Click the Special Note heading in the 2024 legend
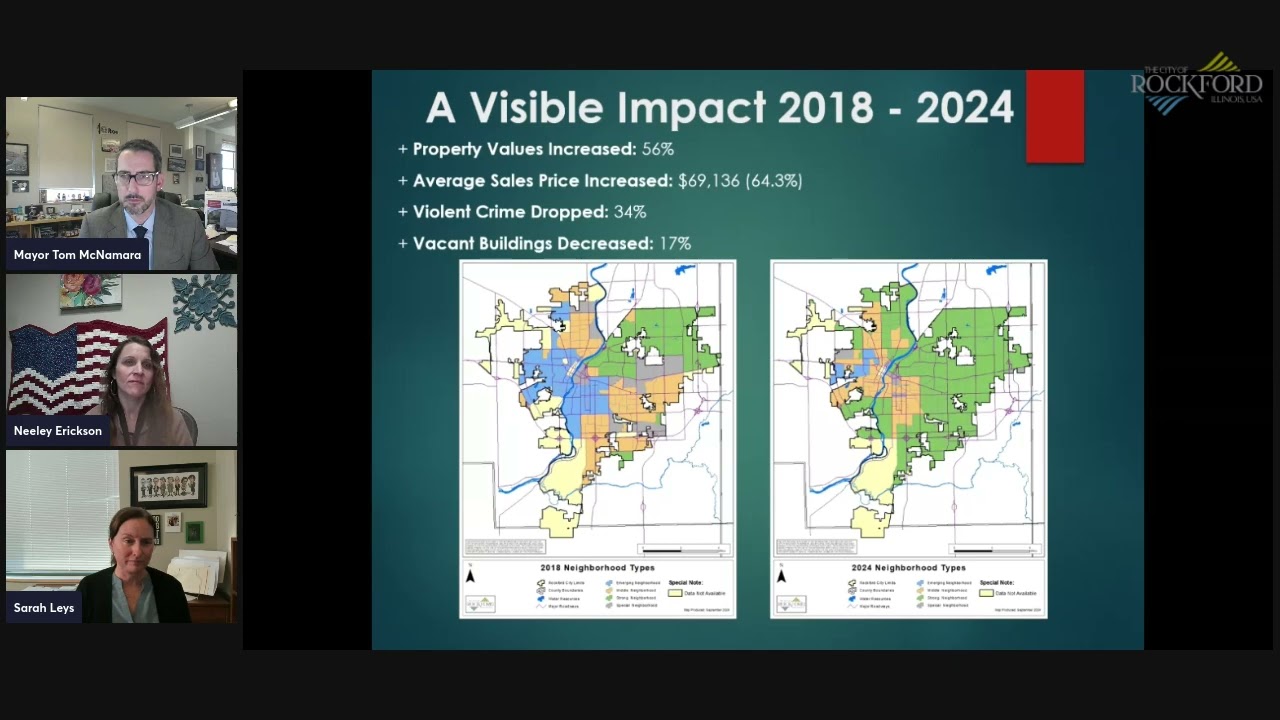This screenshot has width=1280, height=720. [x=997, y=582]
